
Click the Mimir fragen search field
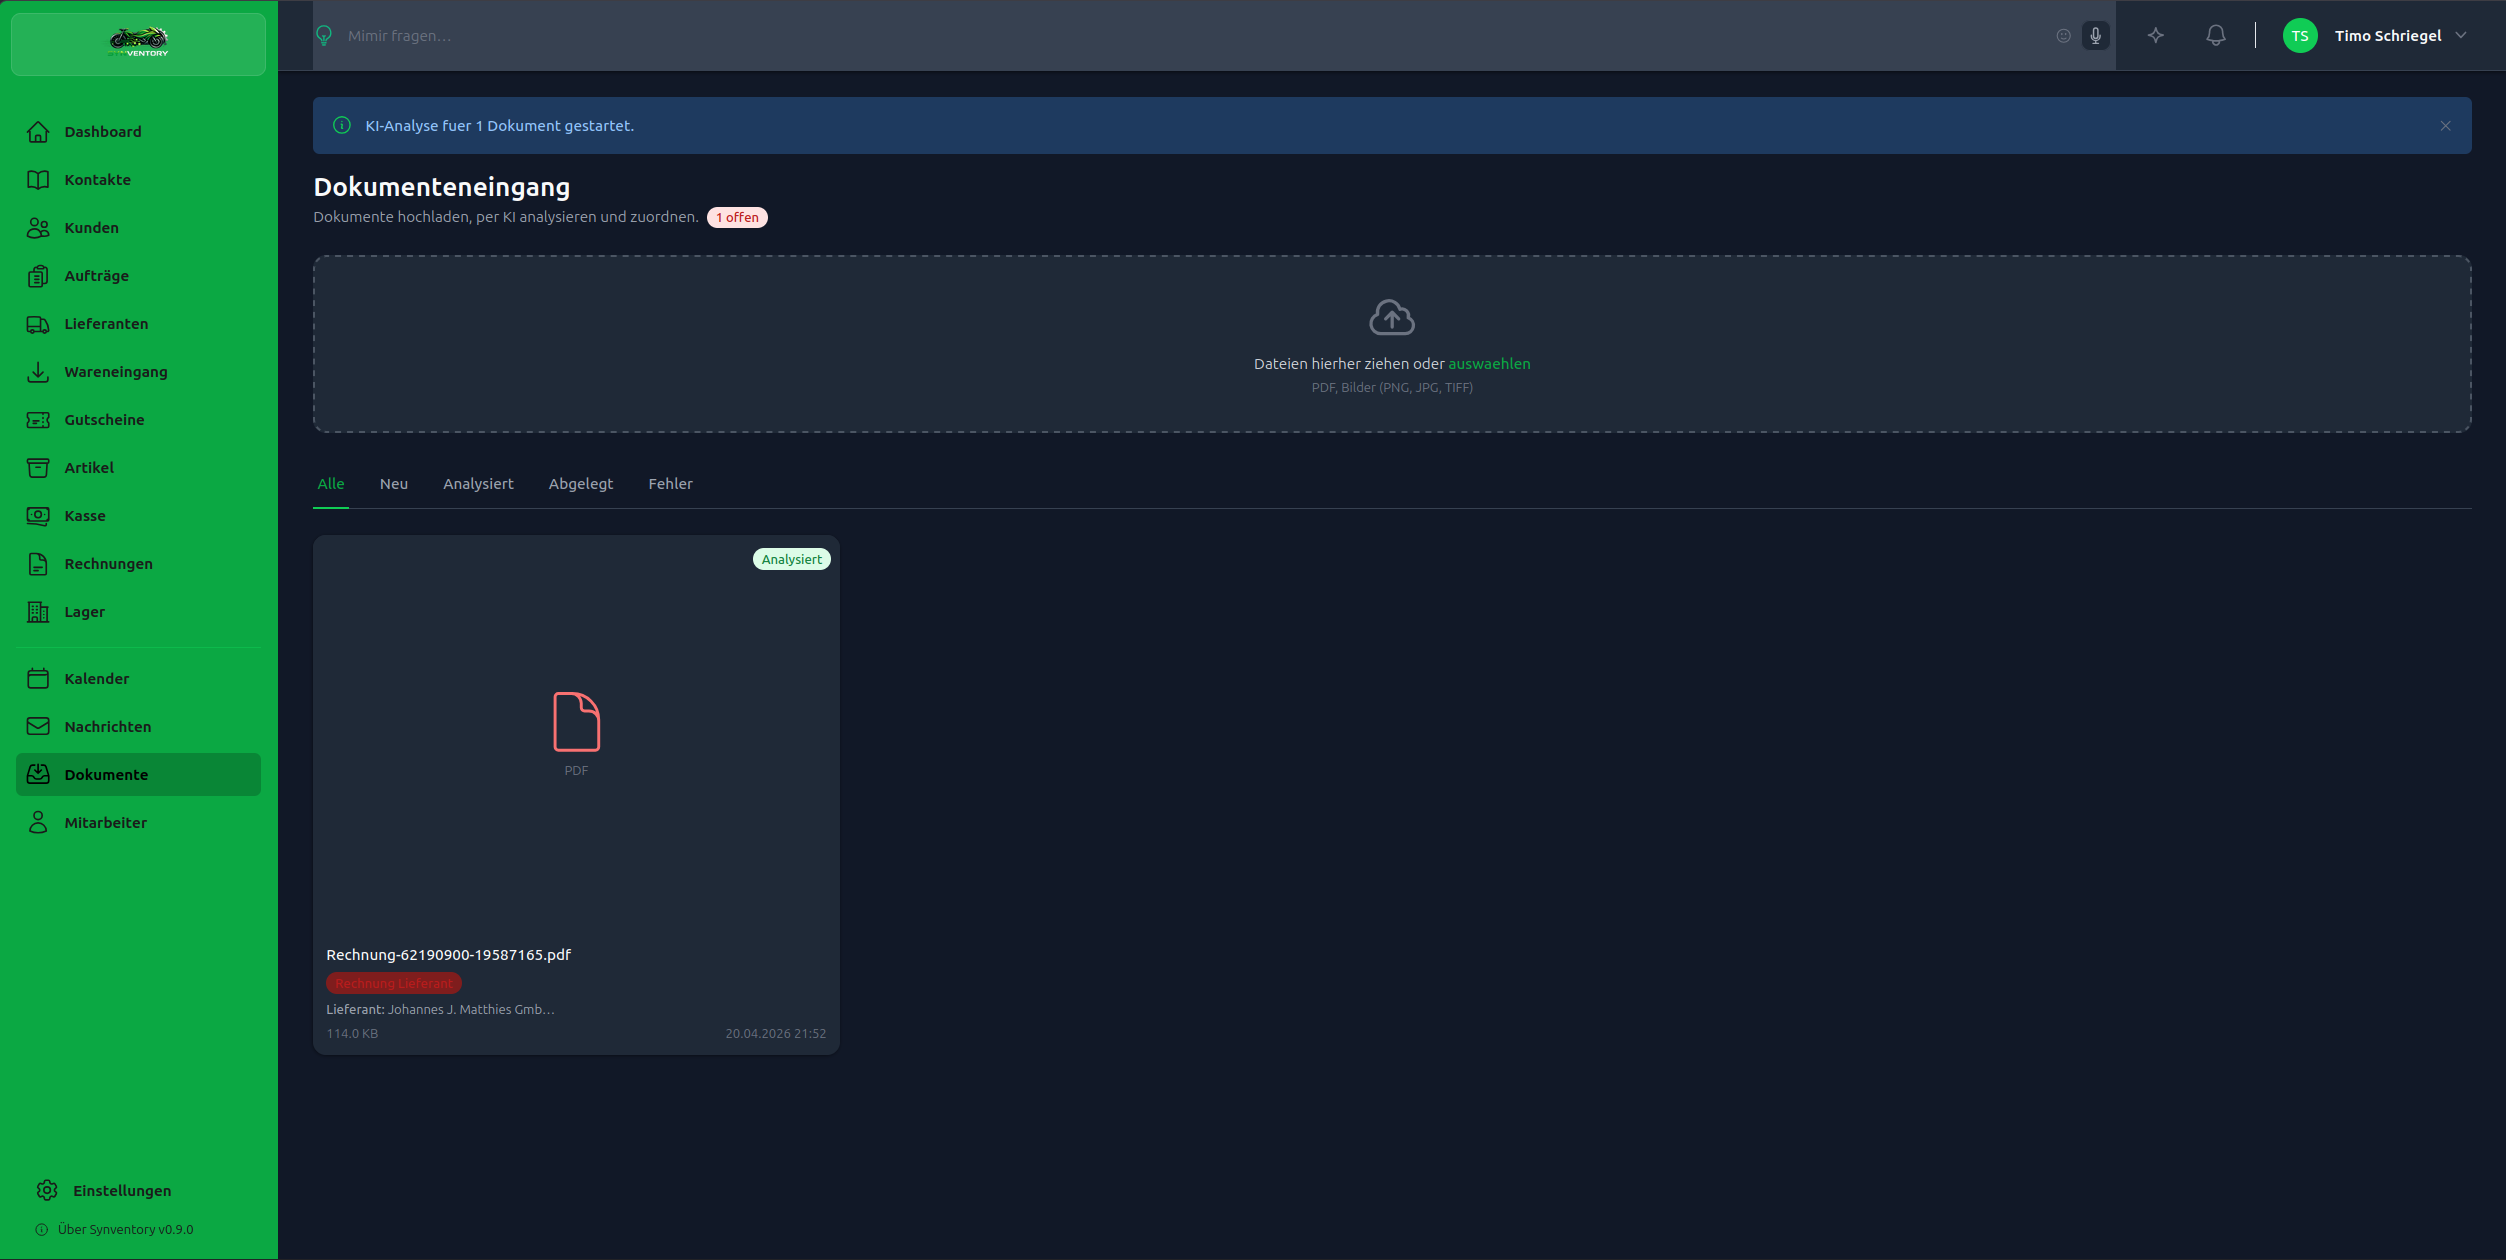(x=1190, y=36)
